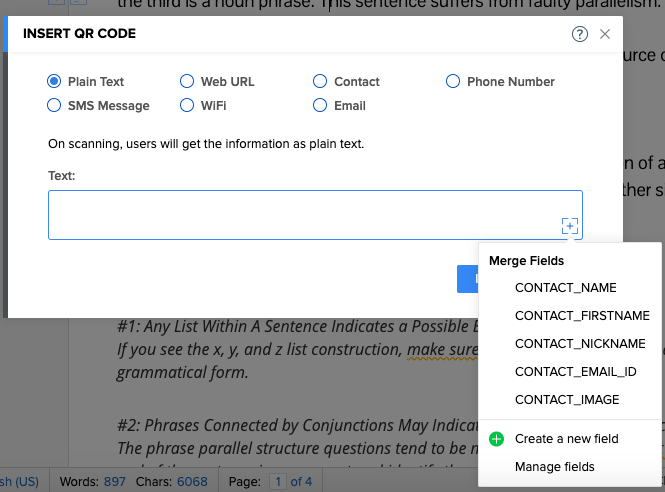
Task: Switch QR type to Email
Action: tap(320, 105)
